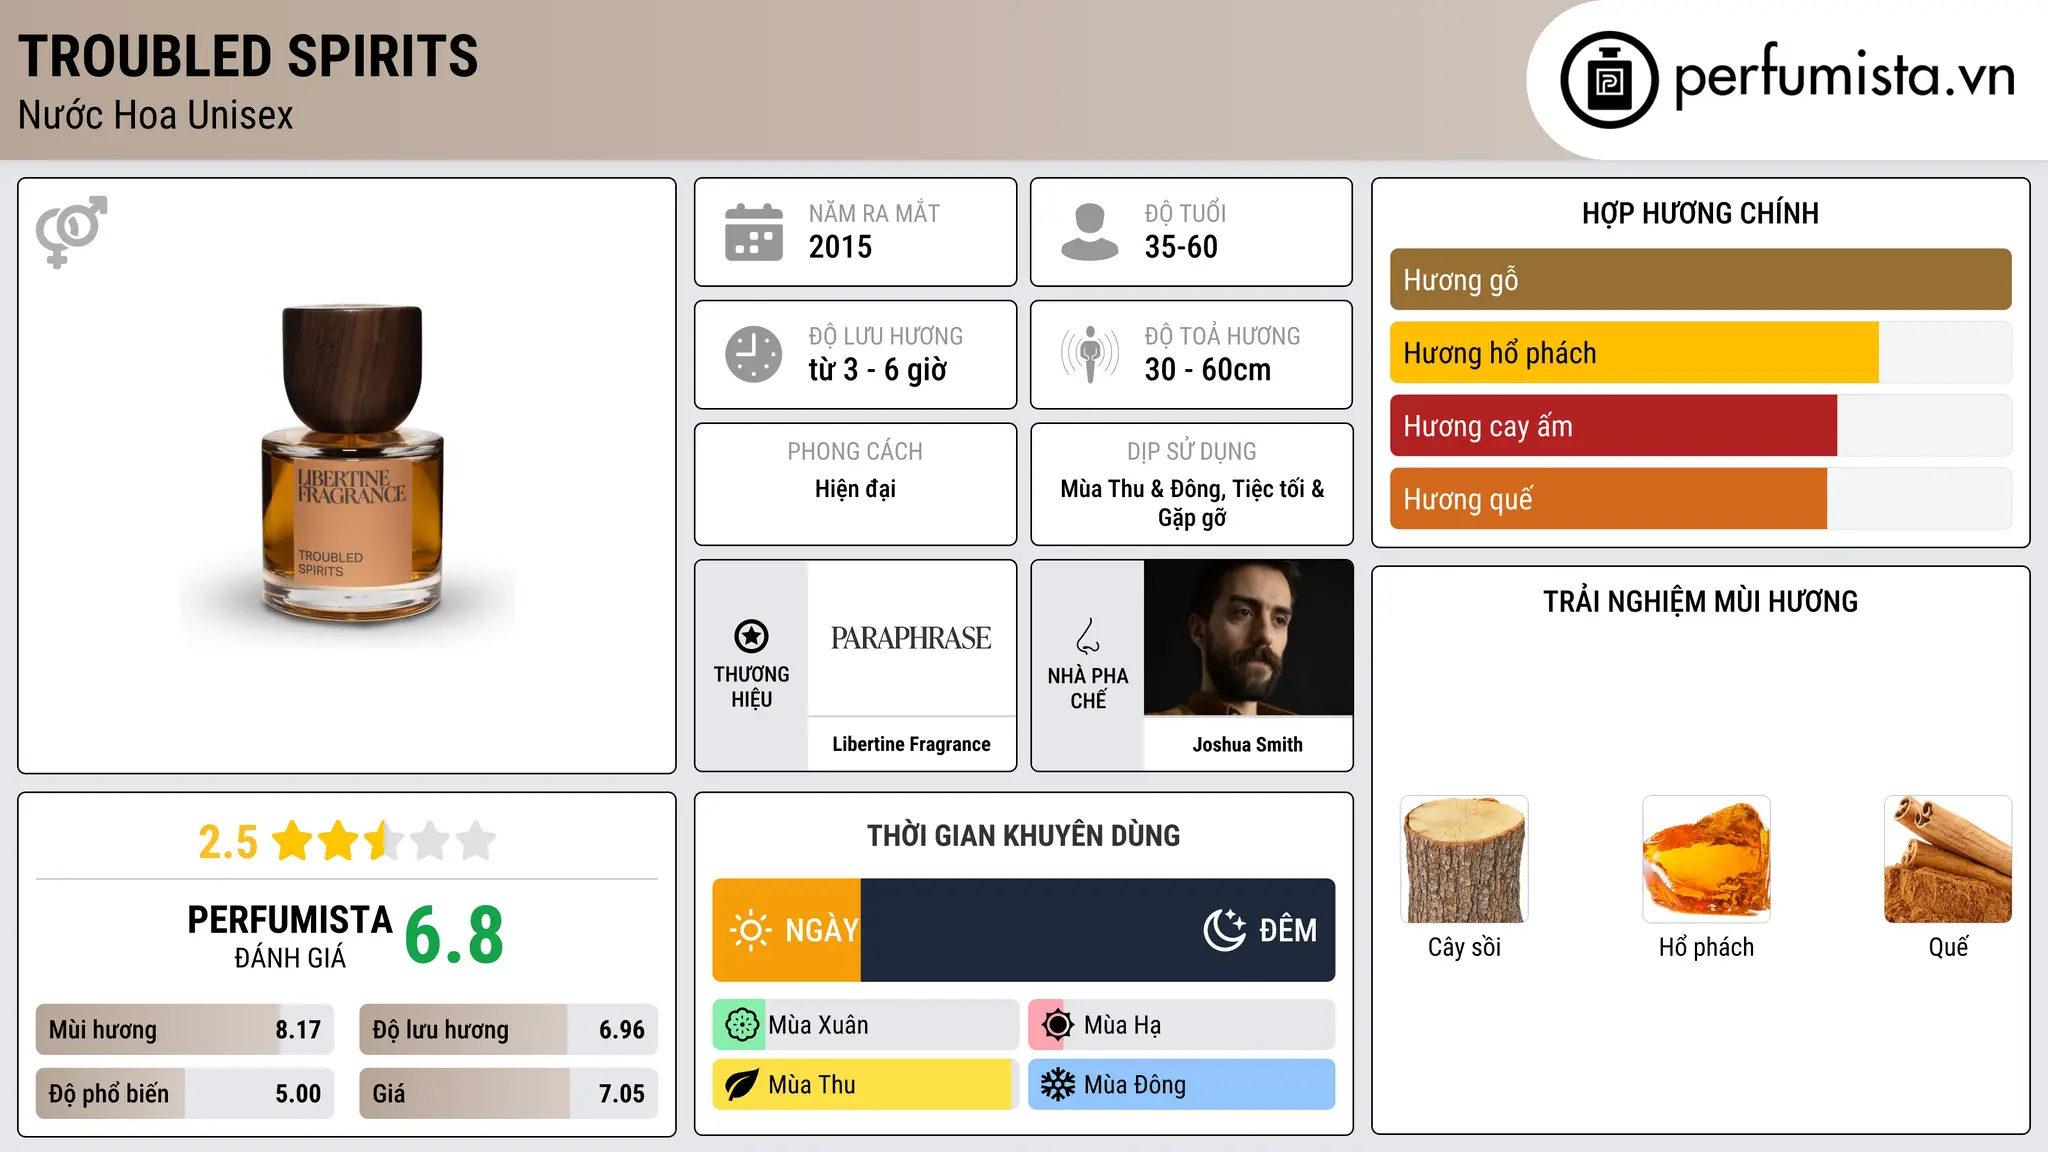Image resolution: width=2048 pixels, height=1152 pixels.
Task: Select the Mùa Hạ season bar
Action: click(x=1182, y=1025)
